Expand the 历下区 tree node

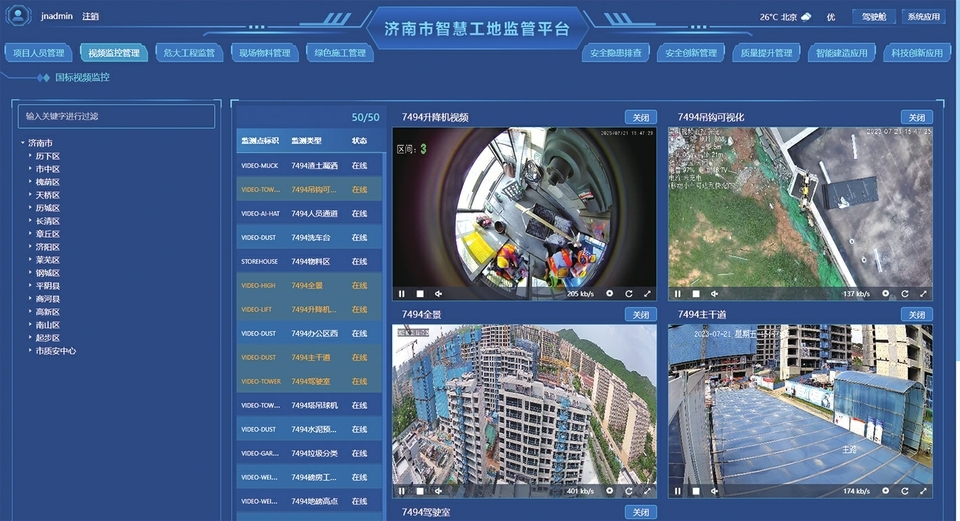[x=30, y=156]
